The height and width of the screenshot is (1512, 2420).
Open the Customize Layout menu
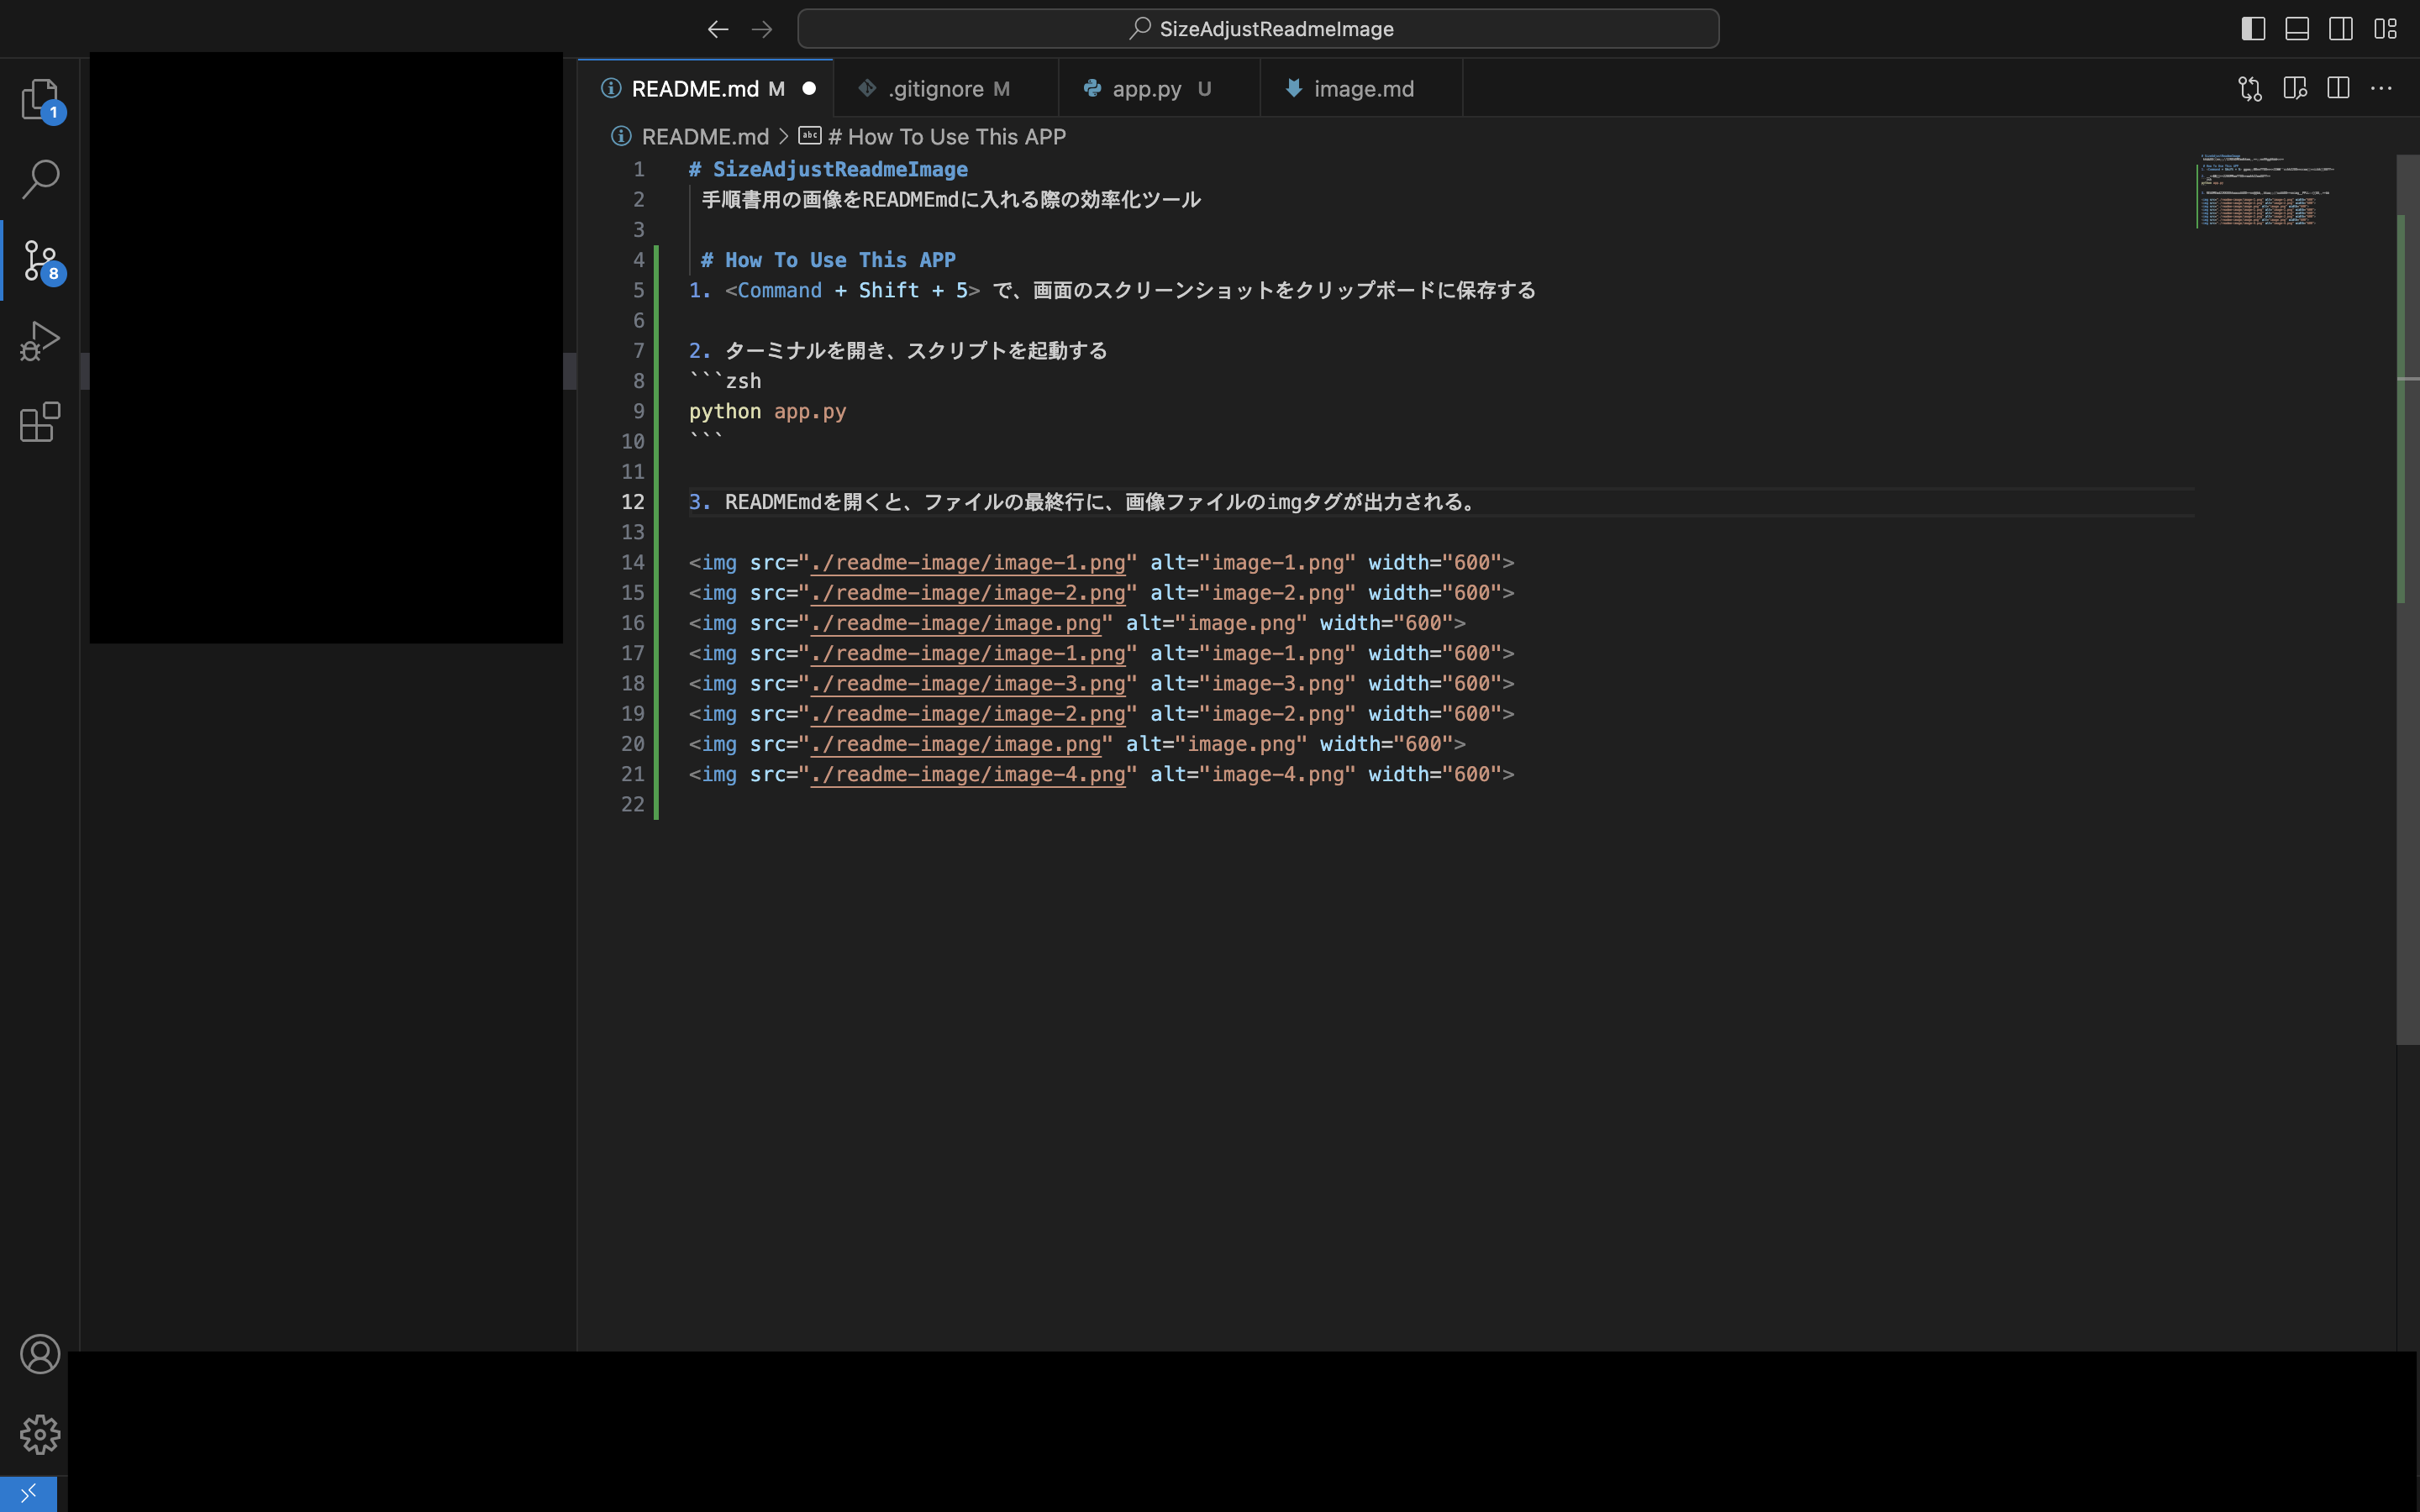pyautogui.click(x=2385, y=29)
